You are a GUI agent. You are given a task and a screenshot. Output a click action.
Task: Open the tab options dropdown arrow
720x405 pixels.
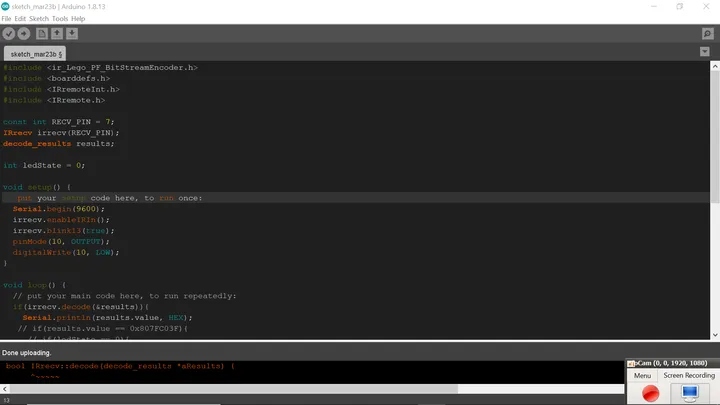coord(705,52)
